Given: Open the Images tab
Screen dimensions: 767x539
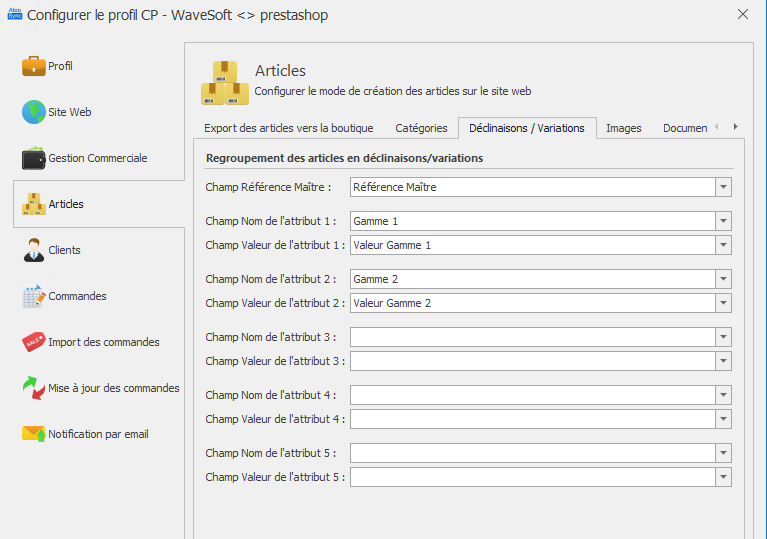Looking at the screenshot, I should [624, 128].
